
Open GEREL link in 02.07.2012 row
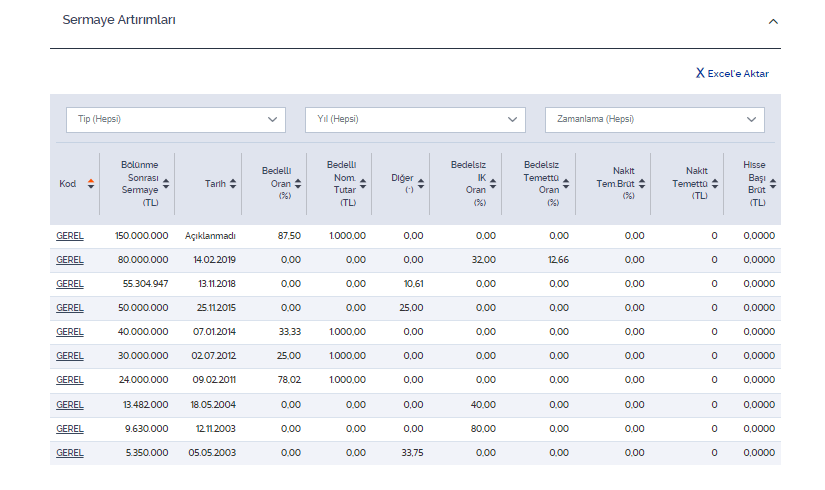point(70,356)
